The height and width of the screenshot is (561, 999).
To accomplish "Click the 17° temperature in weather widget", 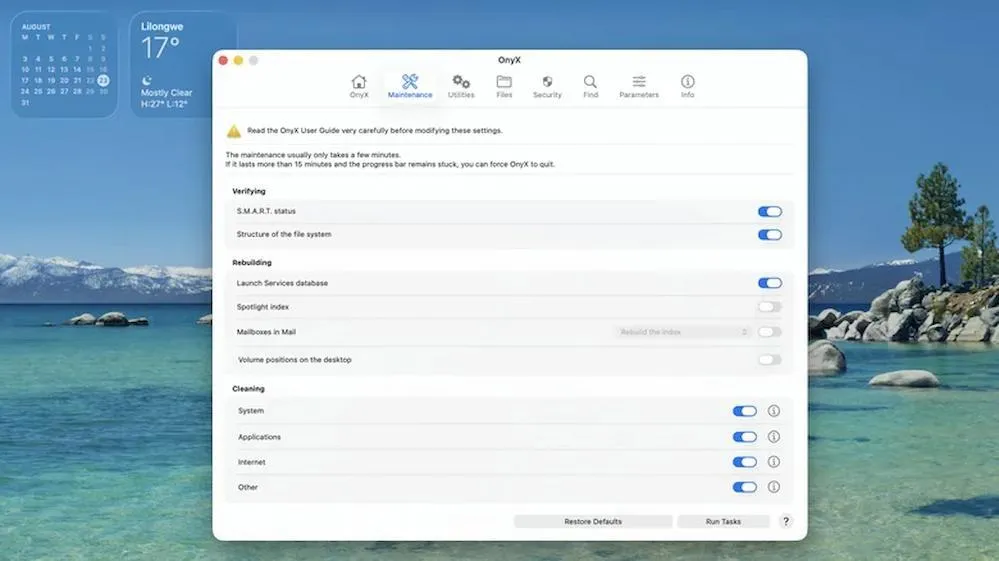I will click(160, 48).
